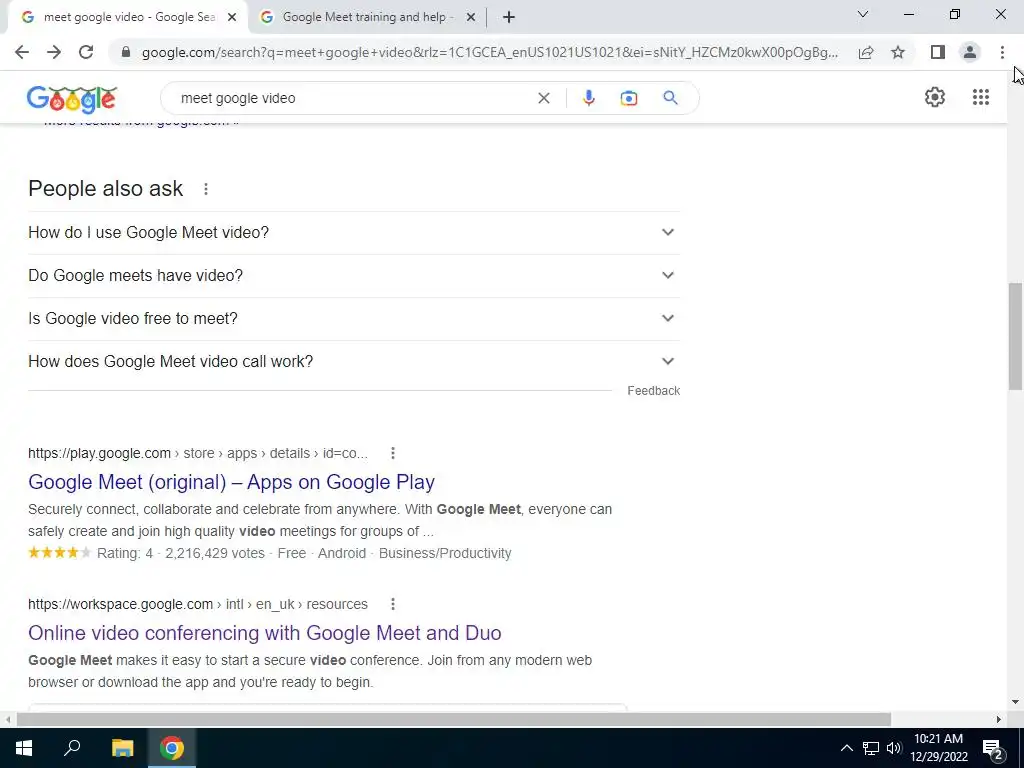Open Windows taskbar search
The image size is (1024, 768).
[72, 748]
